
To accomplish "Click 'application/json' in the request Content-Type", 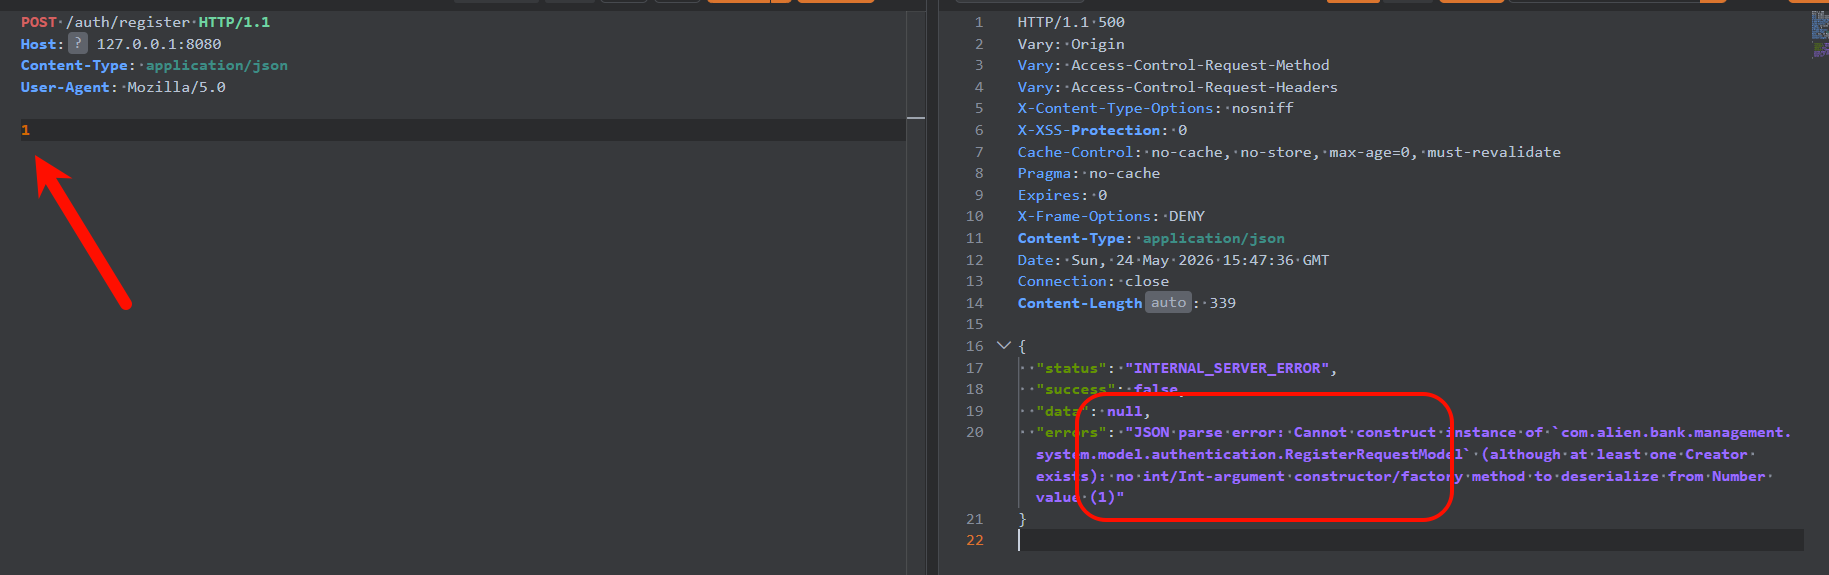I will pyautogui.click(x=217, y=65).
